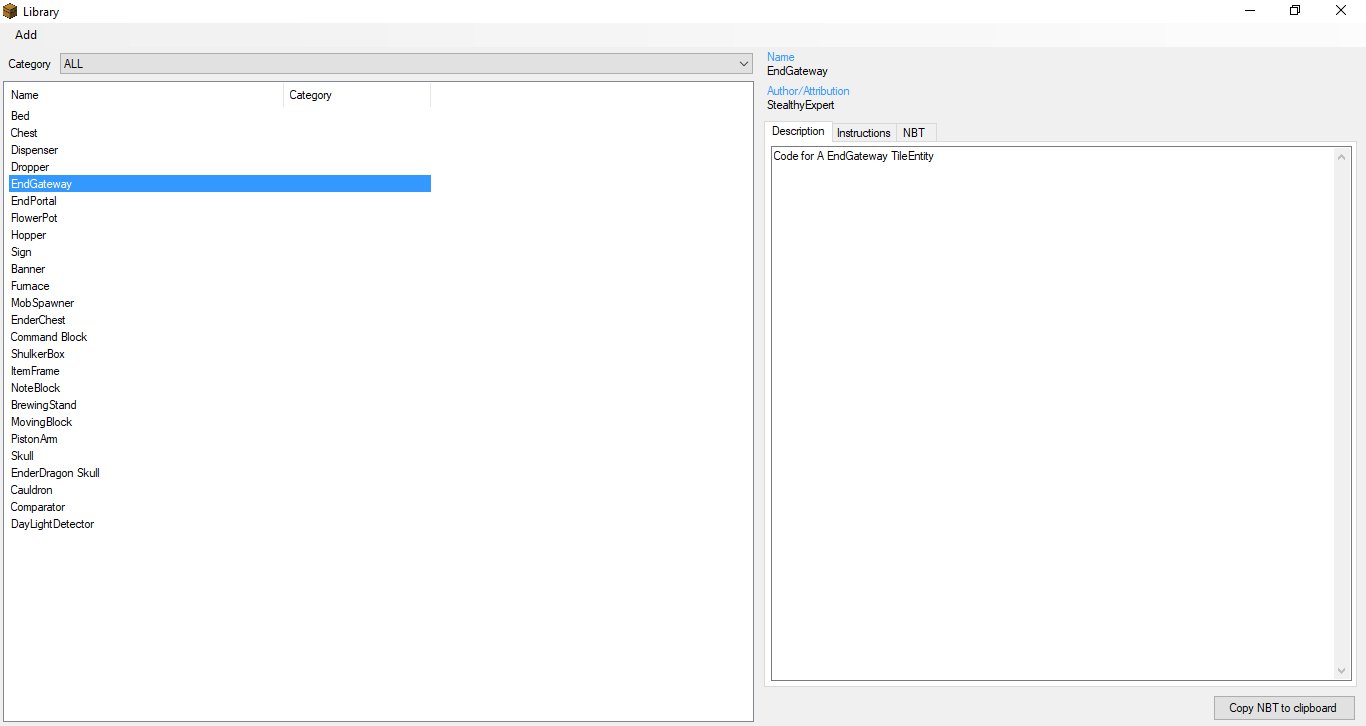
Task: Select the NoteBlock entry
Action: [35, 388]
